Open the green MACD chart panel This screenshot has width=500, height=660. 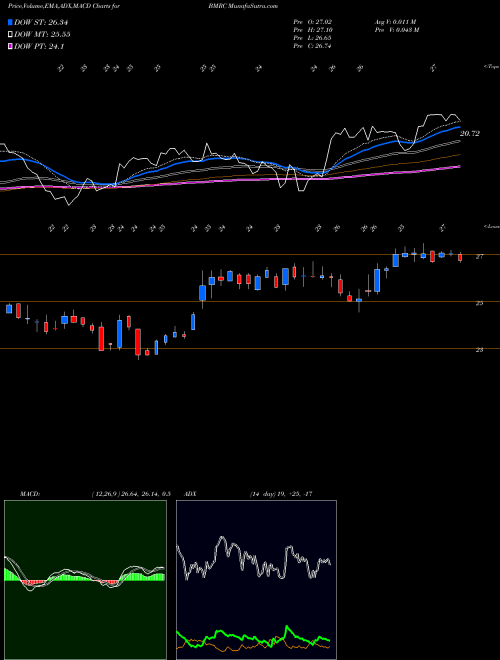tap(85, 580)
